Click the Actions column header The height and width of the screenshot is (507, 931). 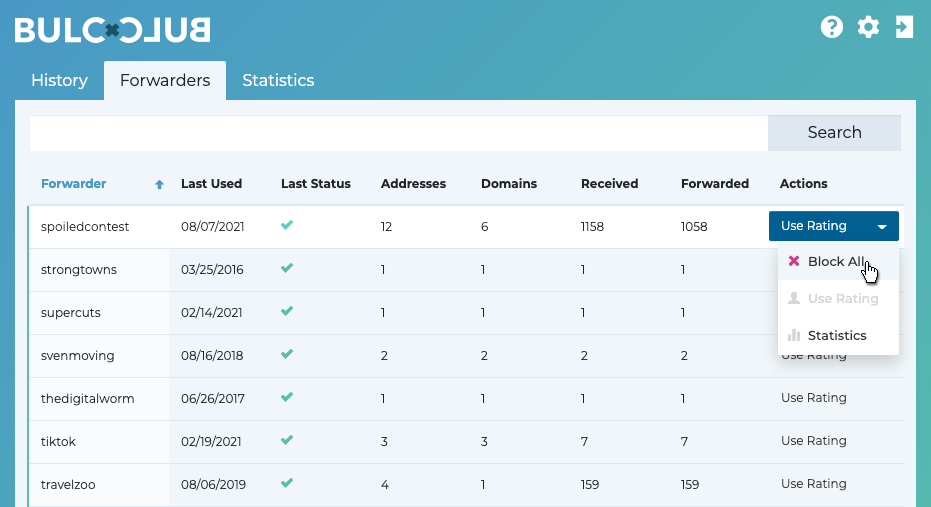pyautogui.click(x=803, y=184)
